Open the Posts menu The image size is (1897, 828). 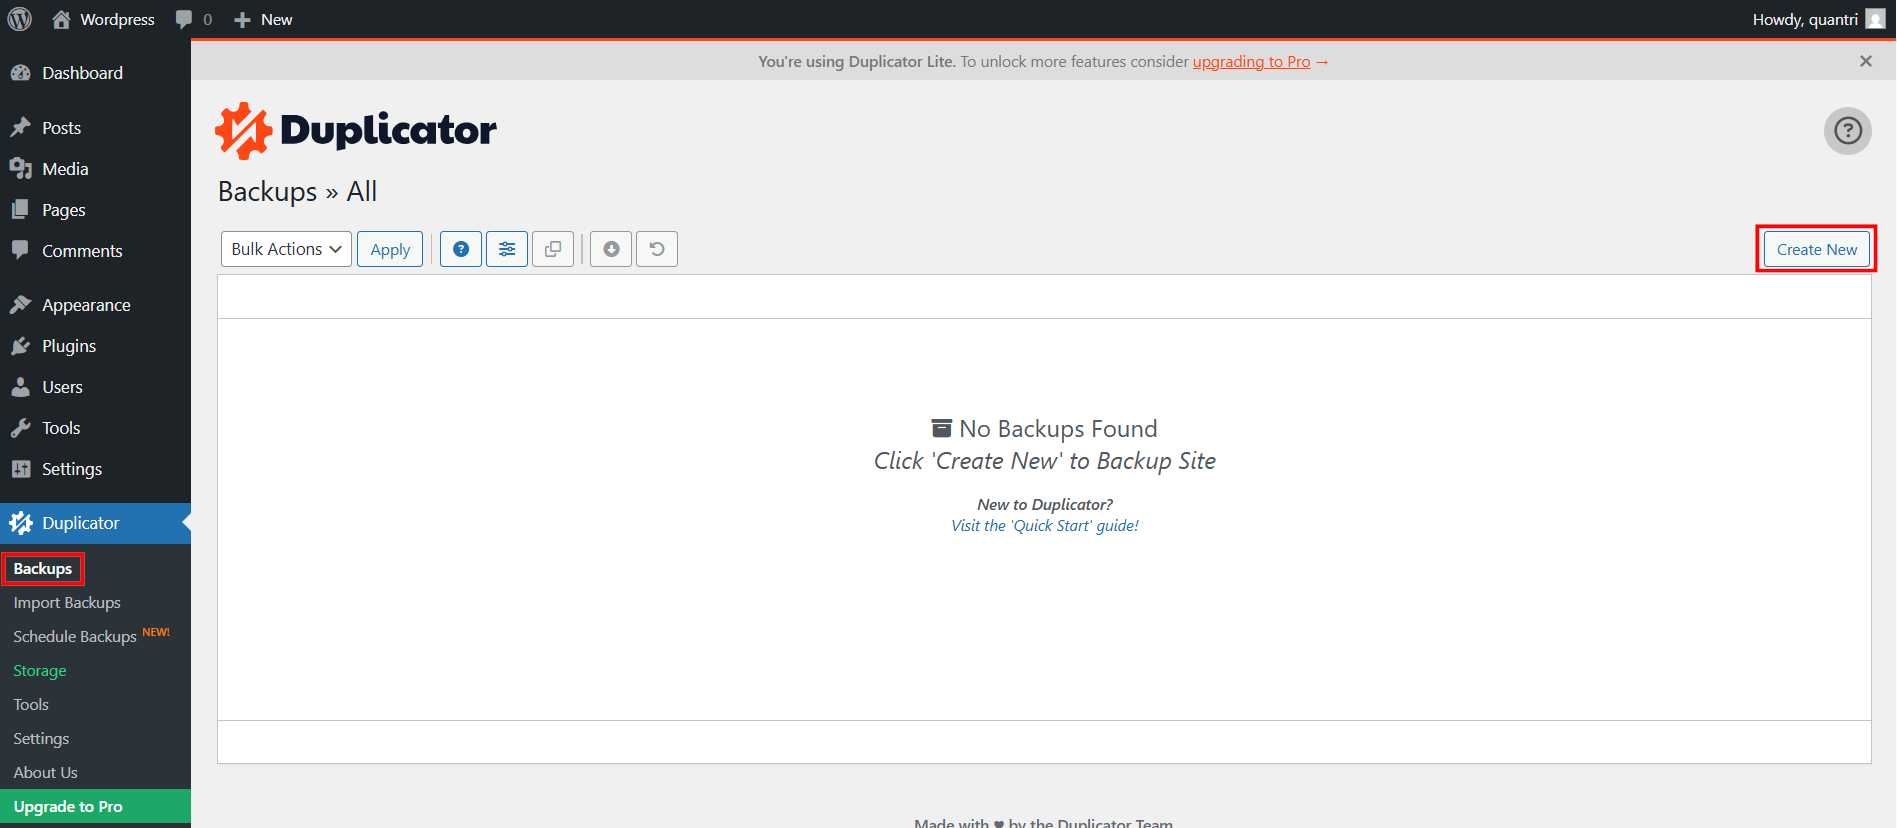pos(95,128)
